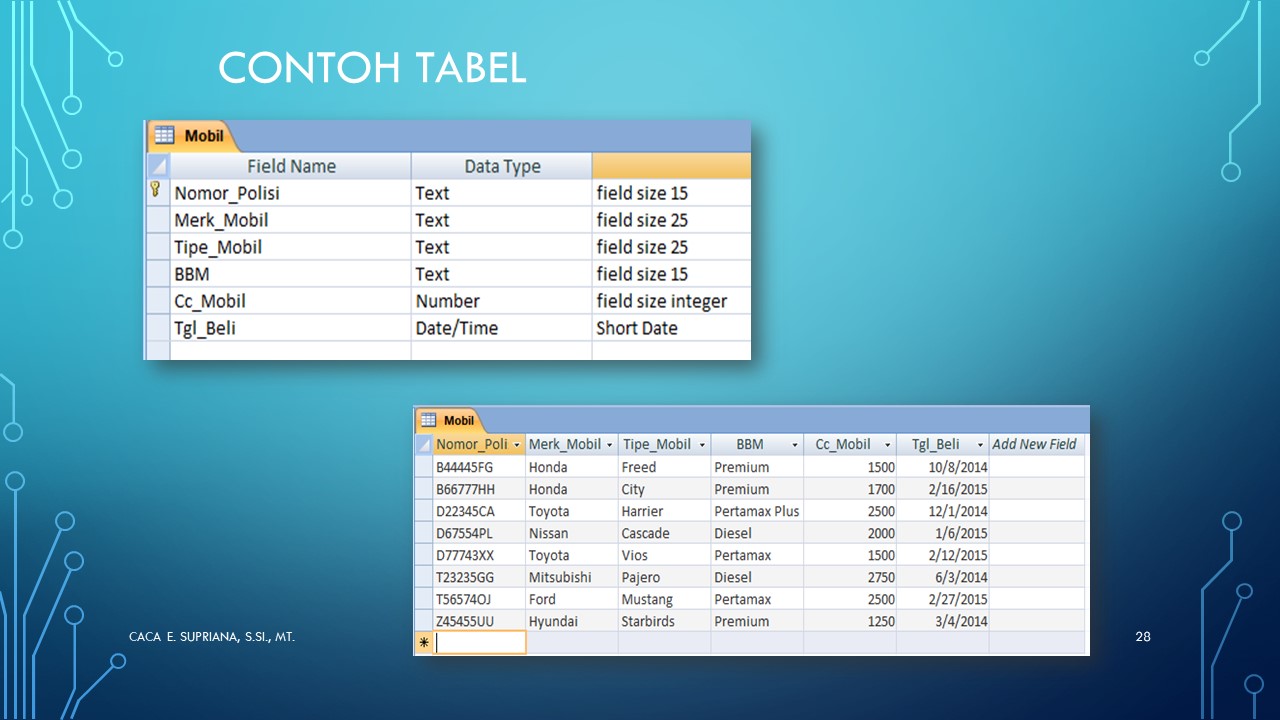Open the Nomor_Poli column filter dropdown

(x=519, y=444)
